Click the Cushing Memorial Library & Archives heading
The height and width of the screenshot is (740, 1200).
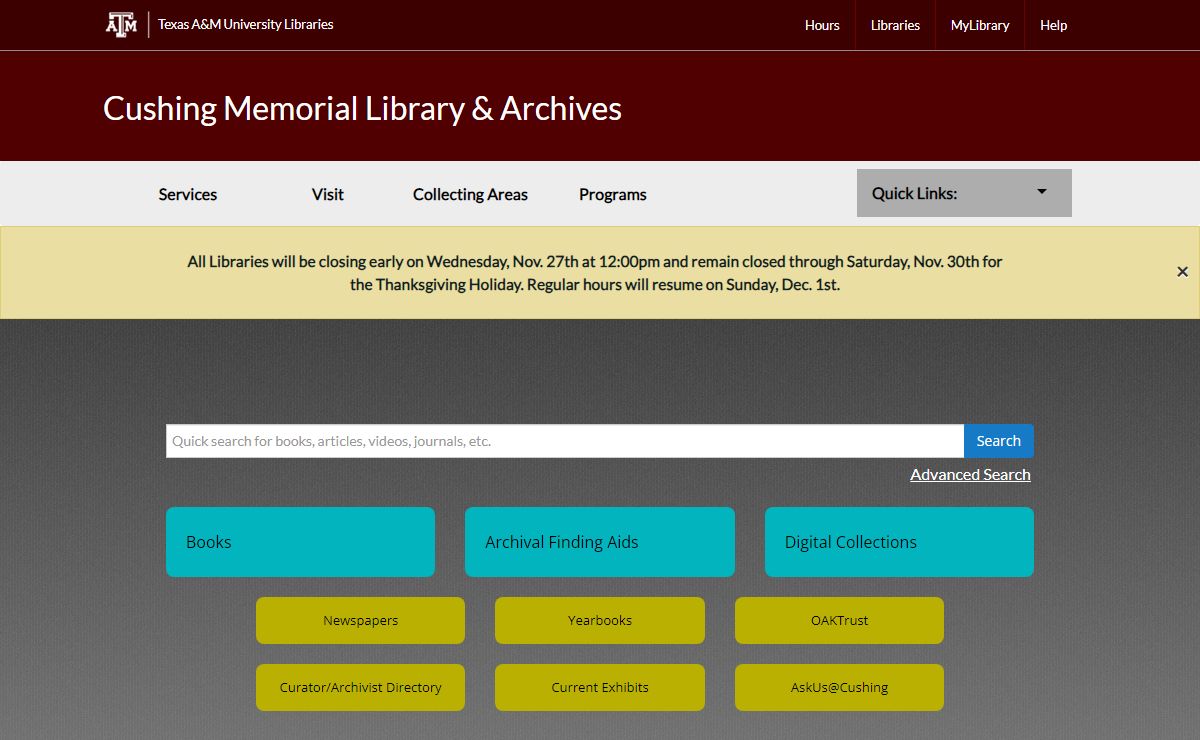[x=362, y=108]
